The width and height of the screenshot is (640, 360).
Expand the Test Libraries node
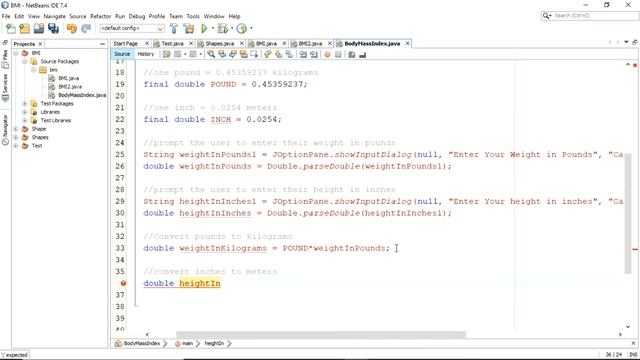click(x=24, y=120)
